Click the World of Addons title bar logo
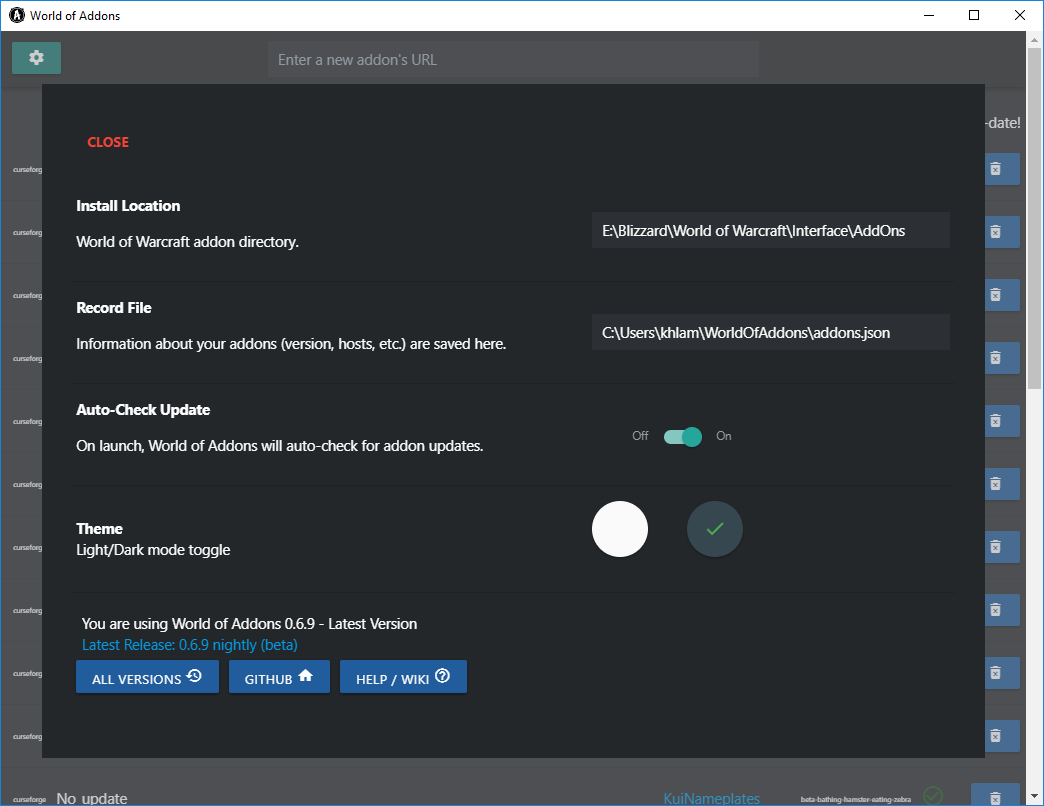Viewport: 1044px width, 806px height. tap(17, 15)
